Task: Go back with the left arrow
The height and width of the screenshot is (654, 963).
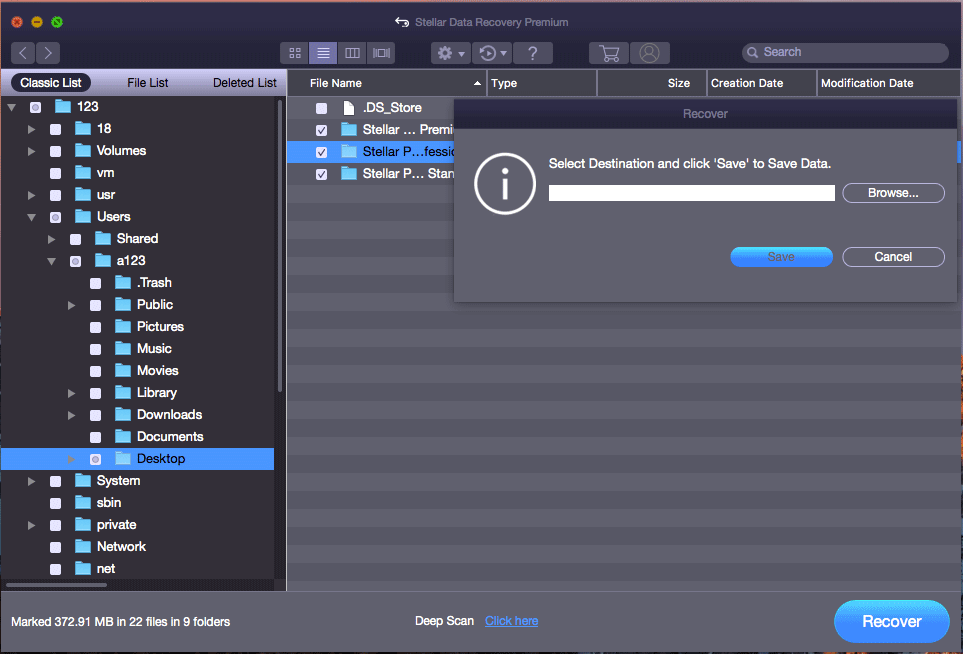Action: tap(24, 53)
